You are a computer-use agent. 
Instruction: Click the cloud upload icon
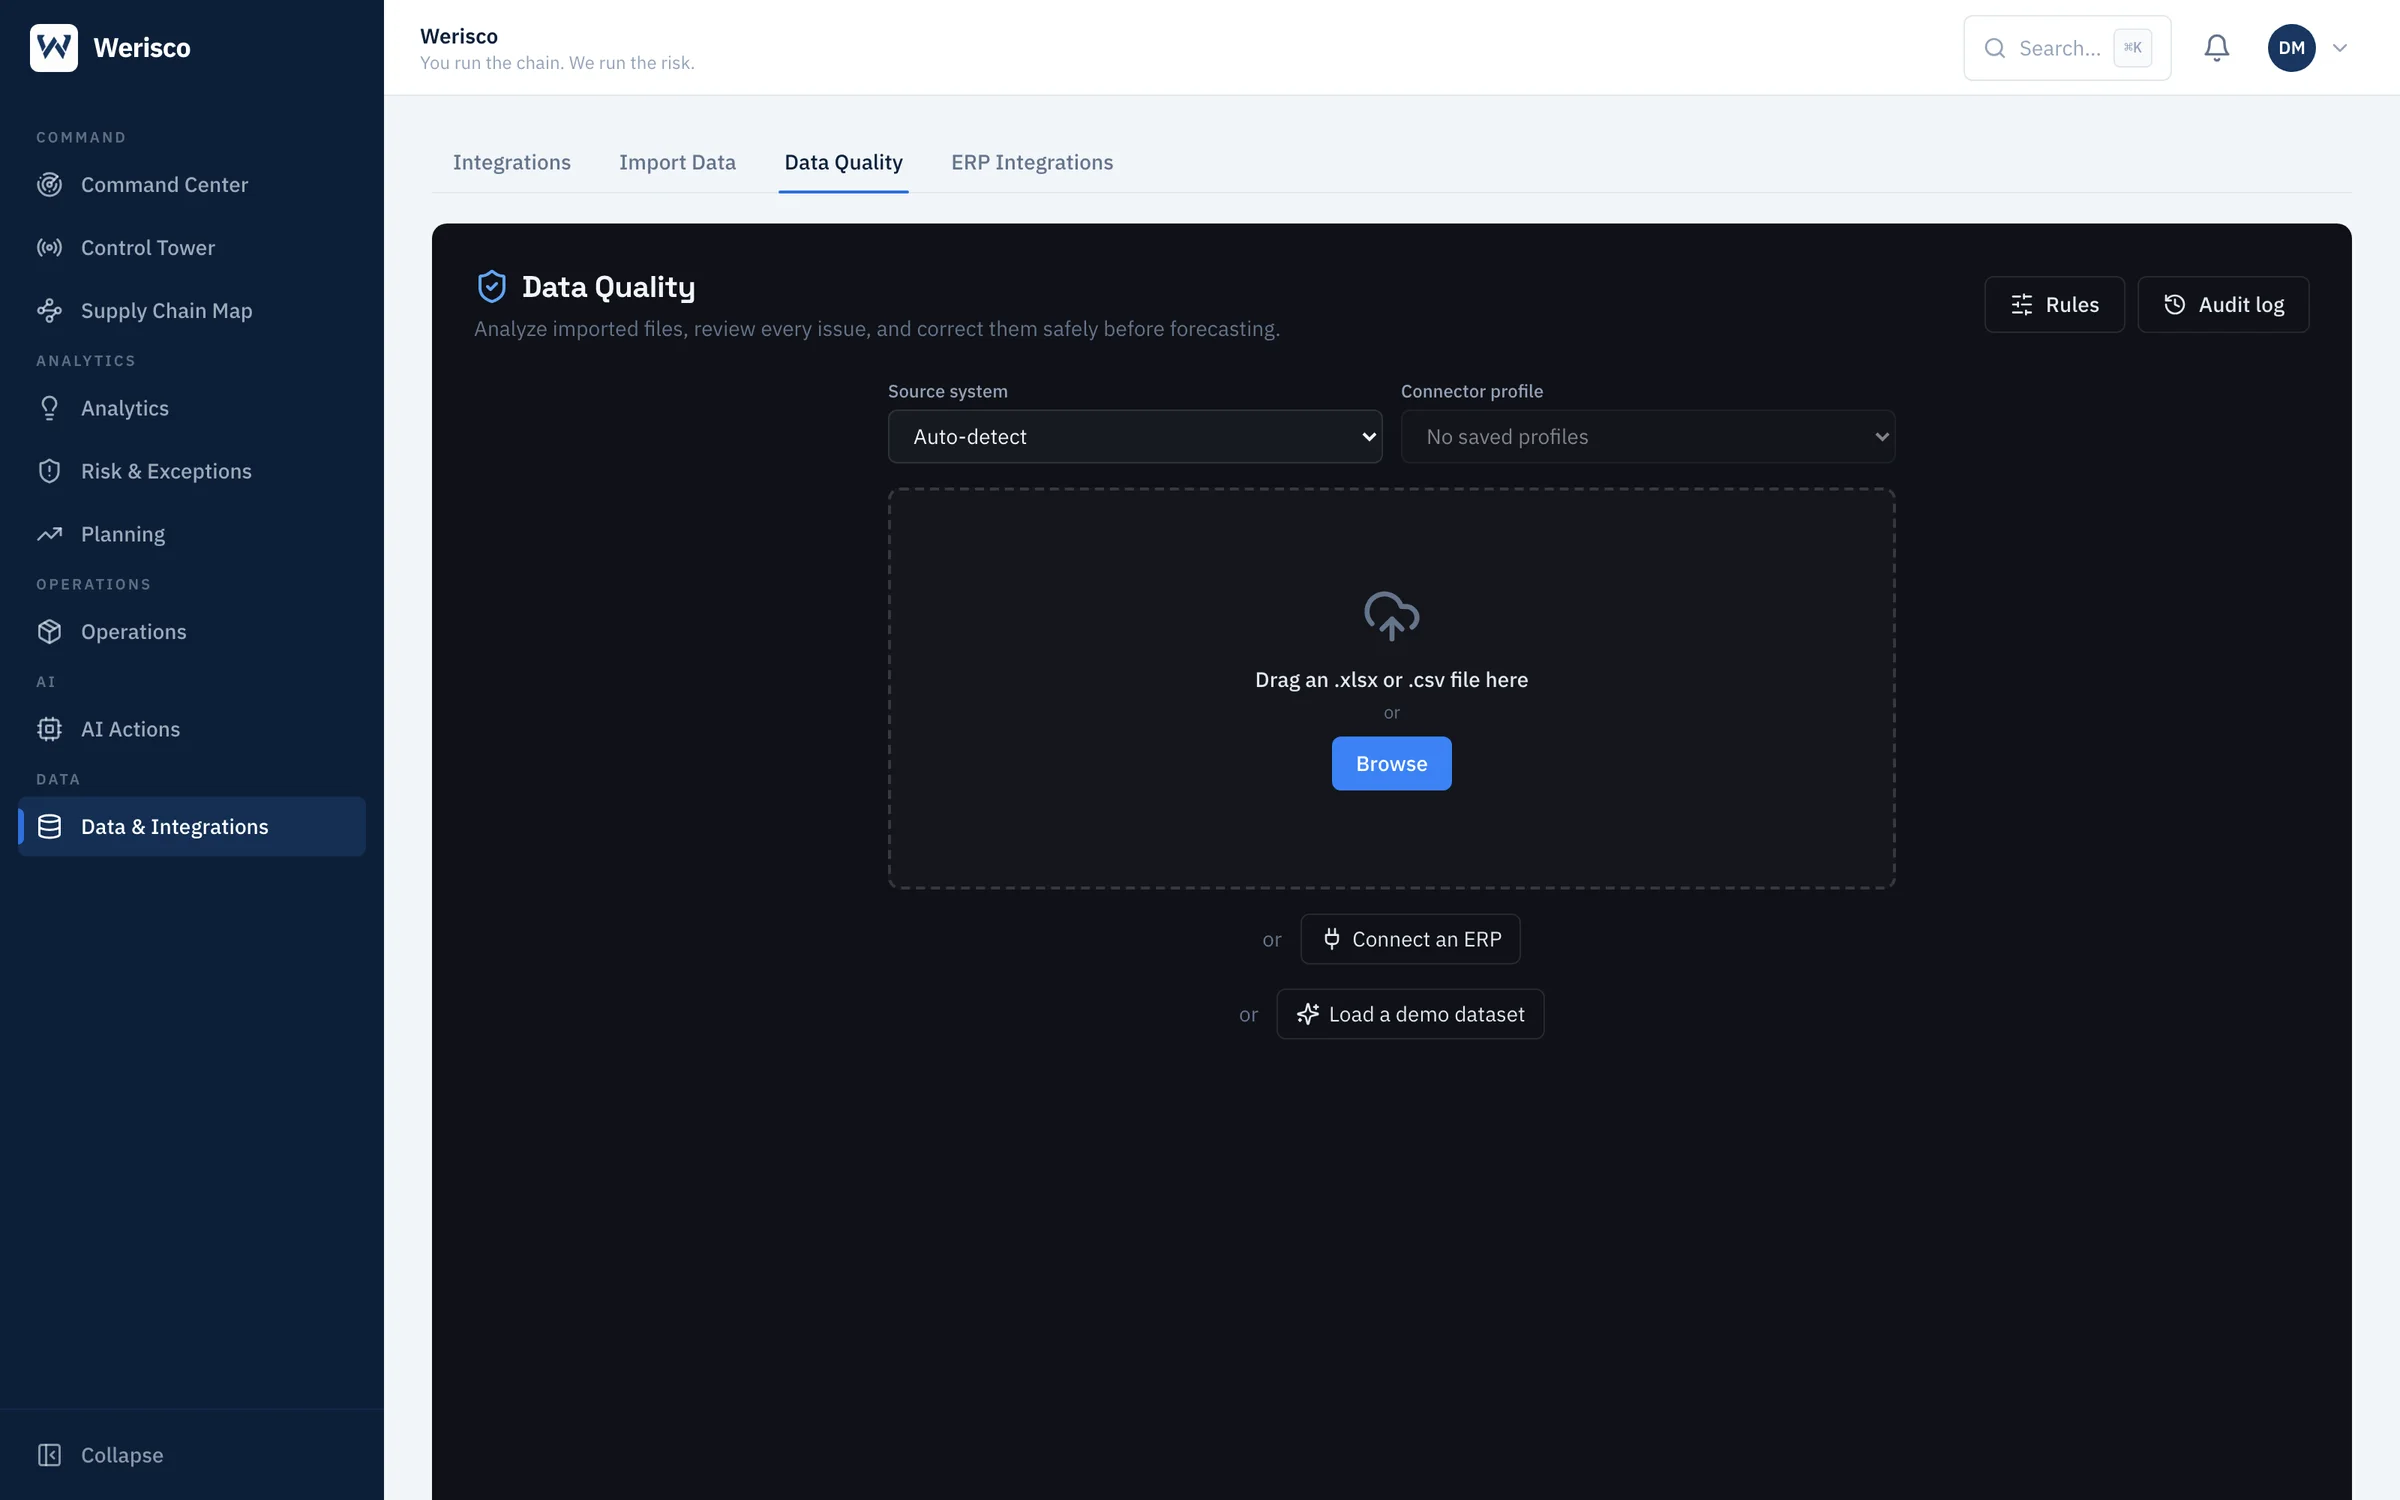1391,616
